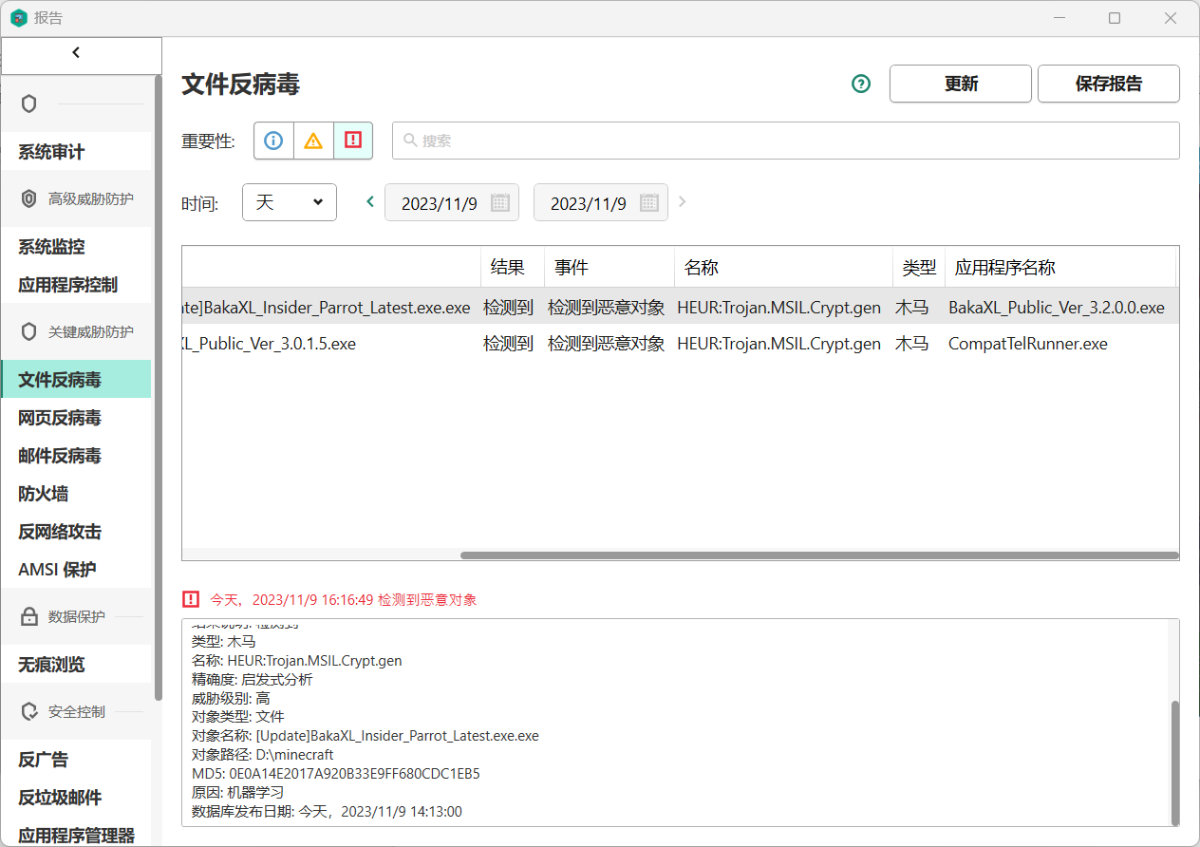Click the 更新 button
Screen dimensions: 1200x847
960,84
